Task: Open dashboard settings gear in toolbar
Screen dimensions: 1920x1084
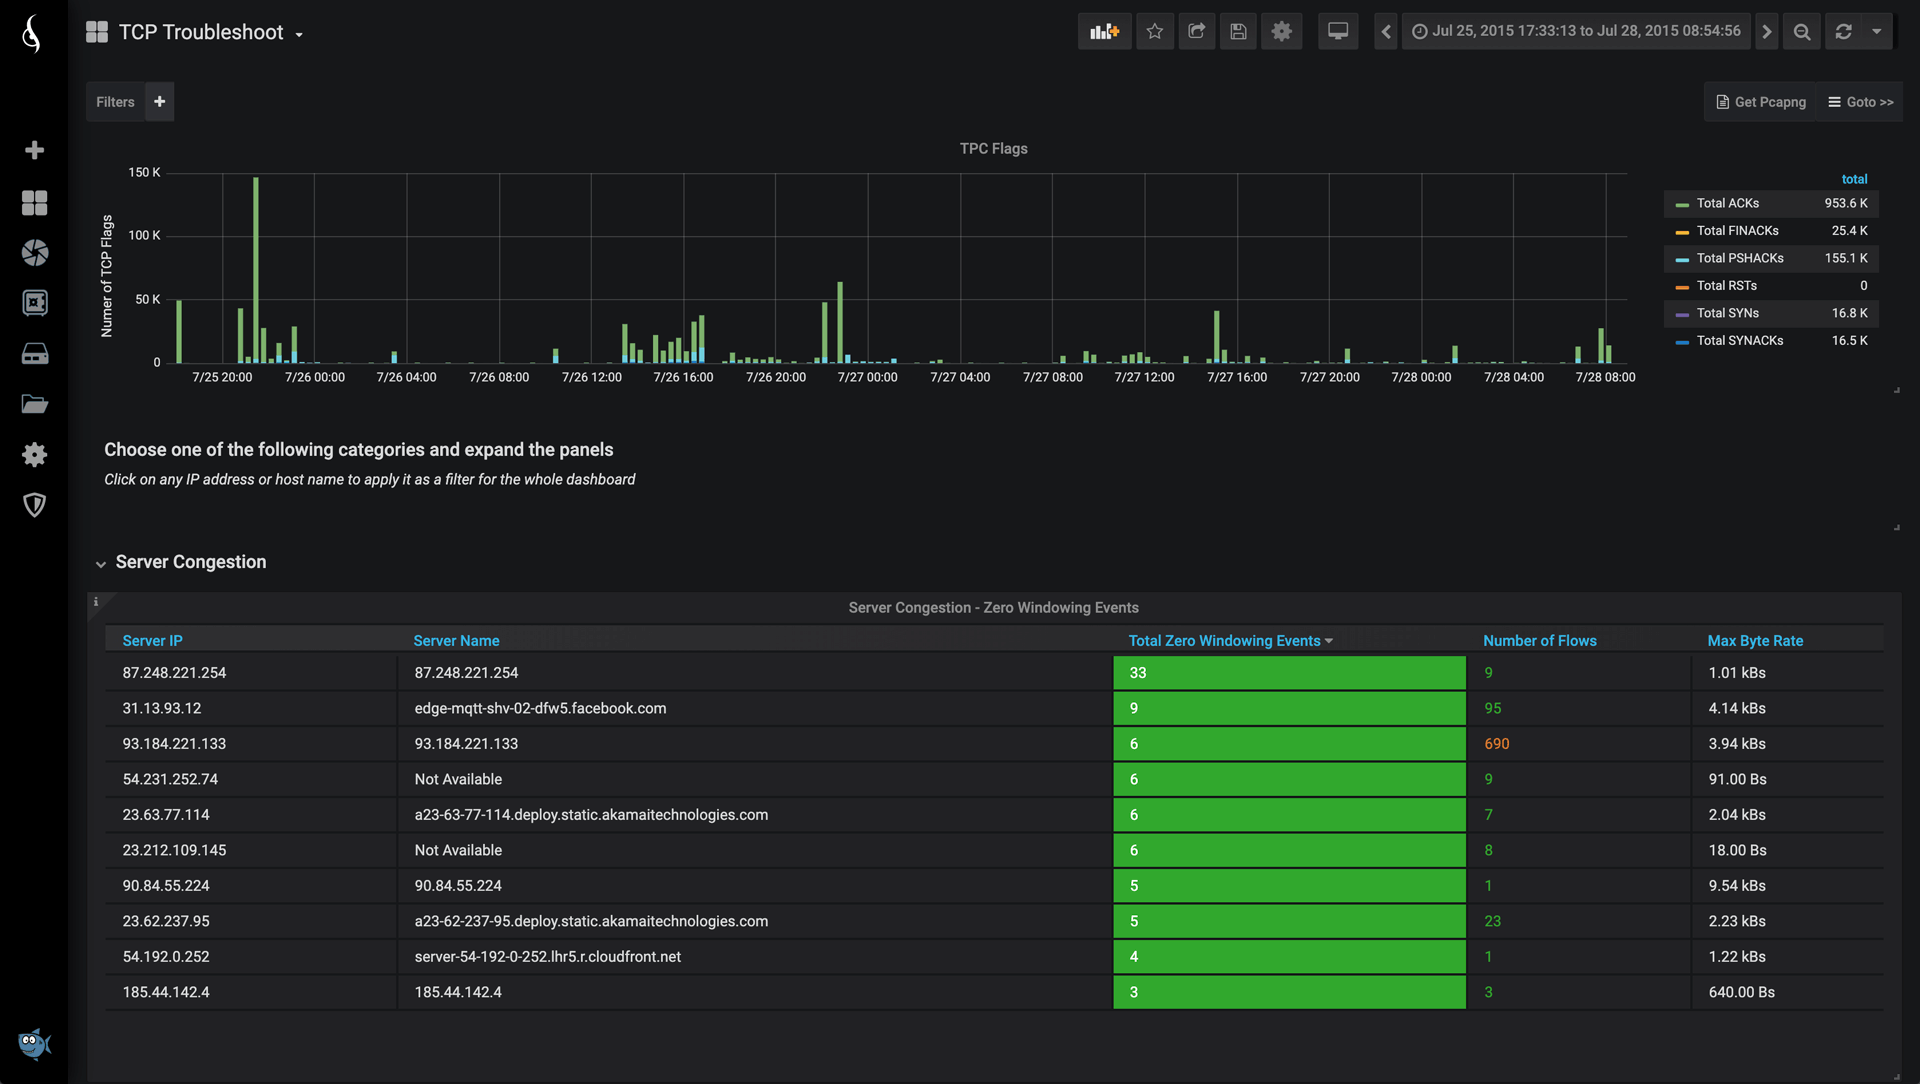Action: pyautogui.click(x=1281, y=32)
